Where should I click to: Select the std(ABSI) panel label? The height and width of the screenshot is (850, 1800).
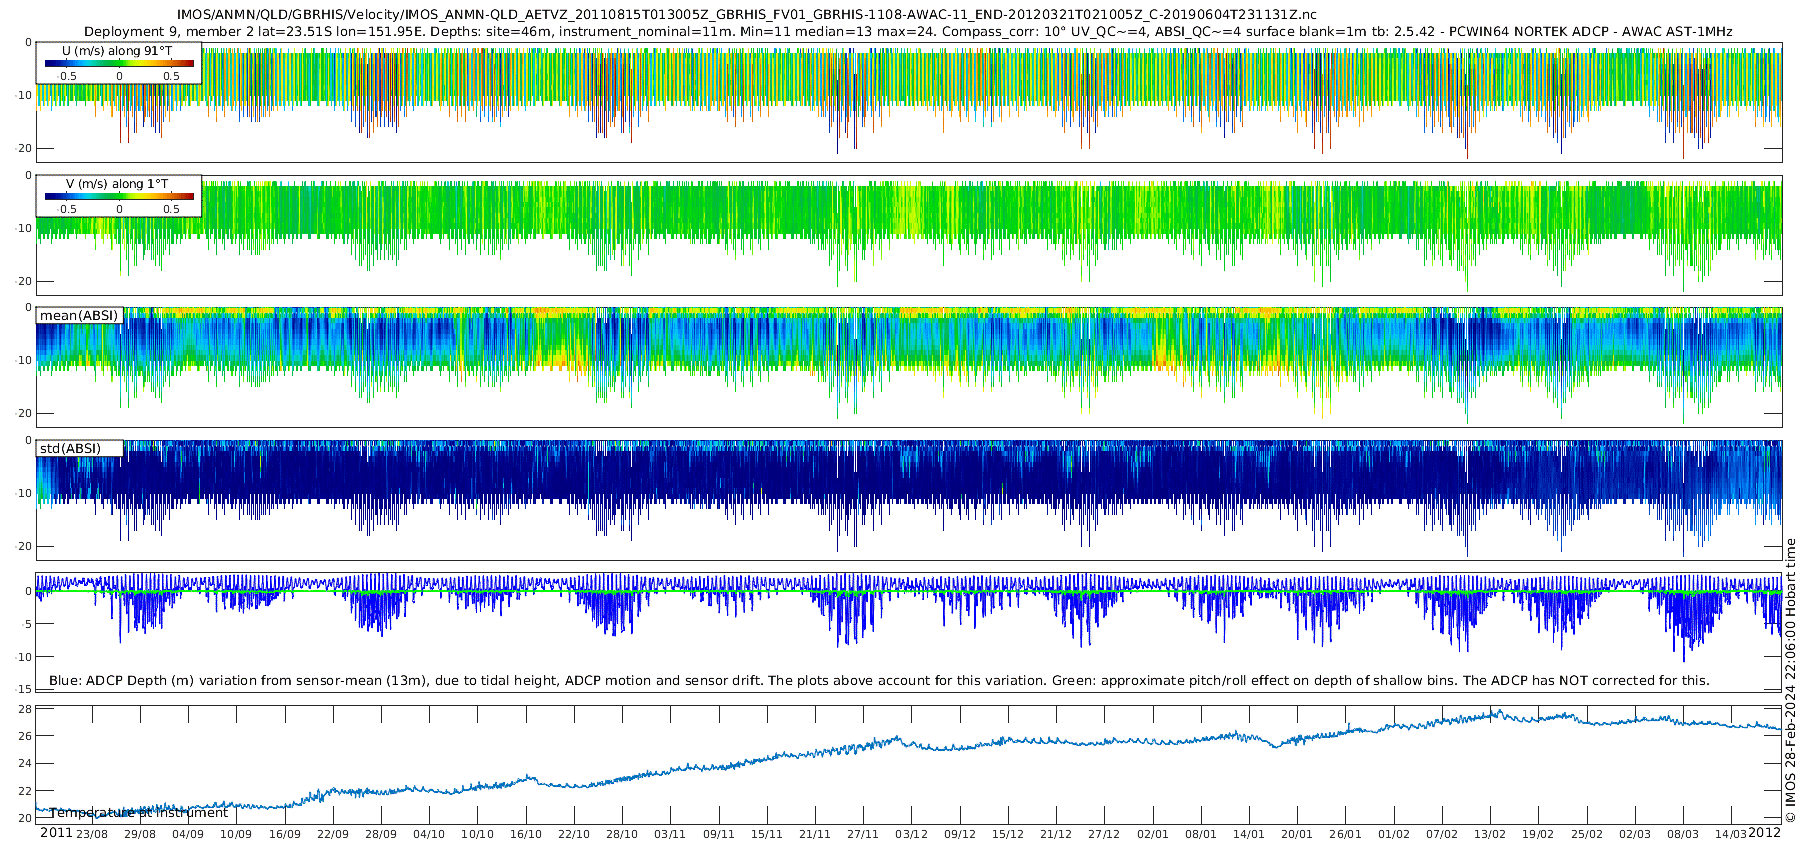point(70,448)
